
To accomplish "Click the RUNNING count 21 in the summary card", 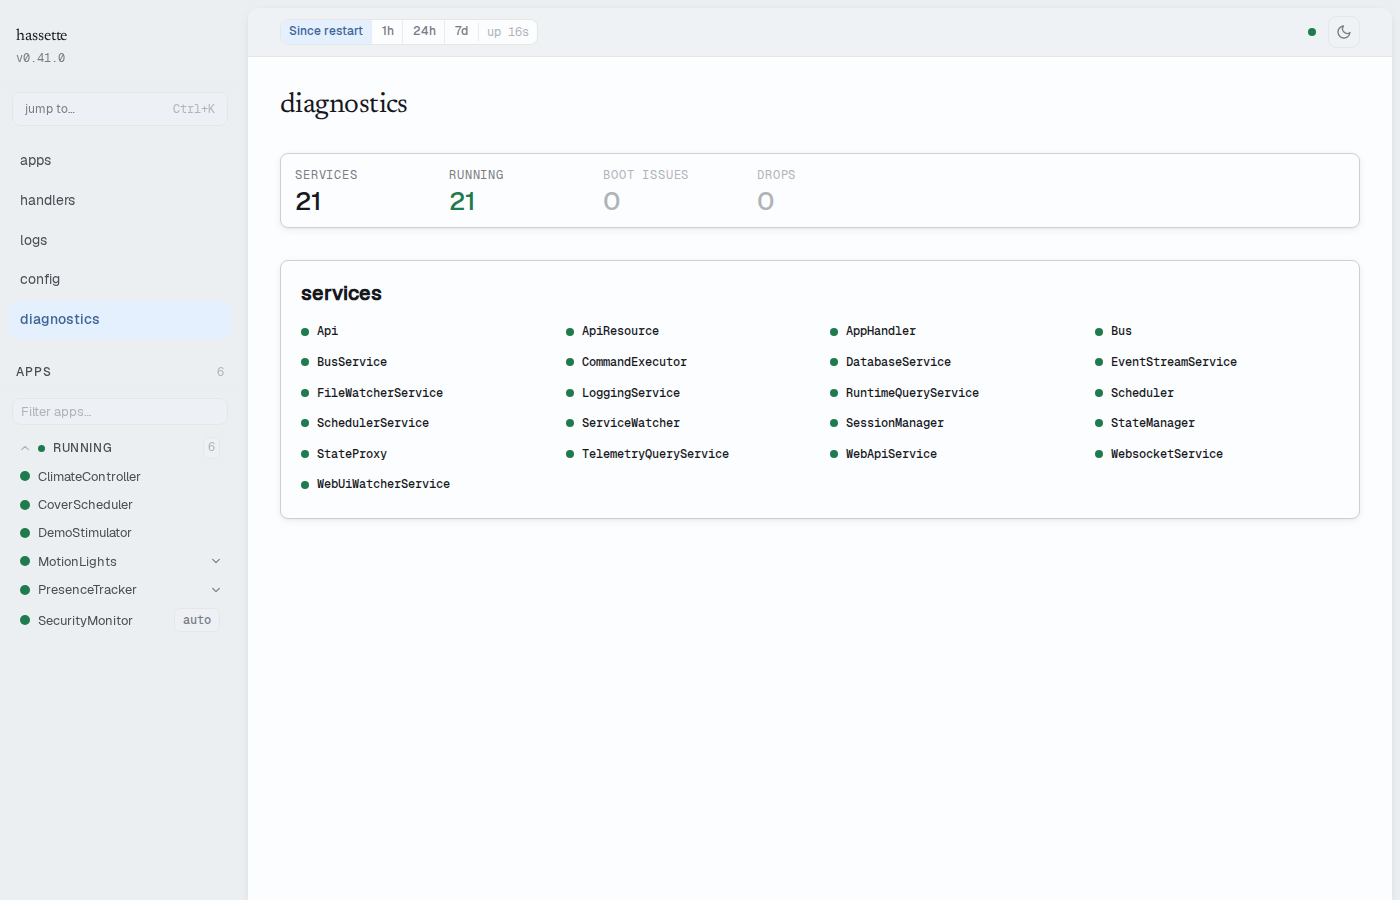I will point(462,202).
